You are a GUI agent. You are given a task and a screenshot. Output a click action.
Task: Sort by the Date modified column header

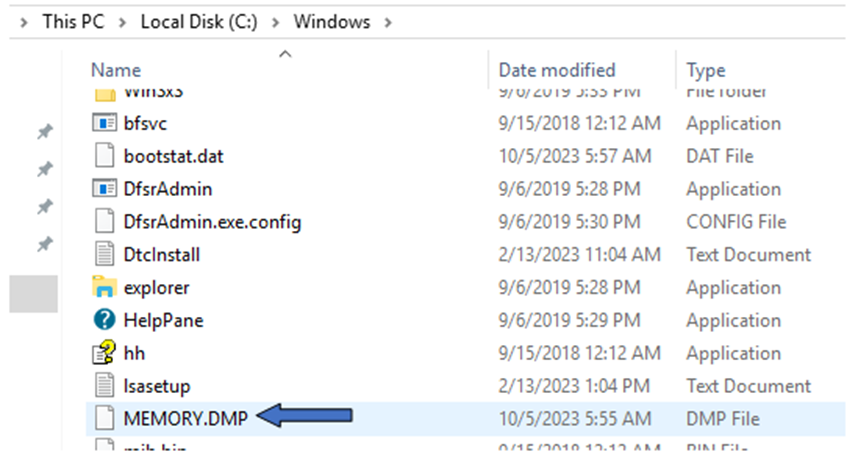pyautogui.click(x=557, y=70)
